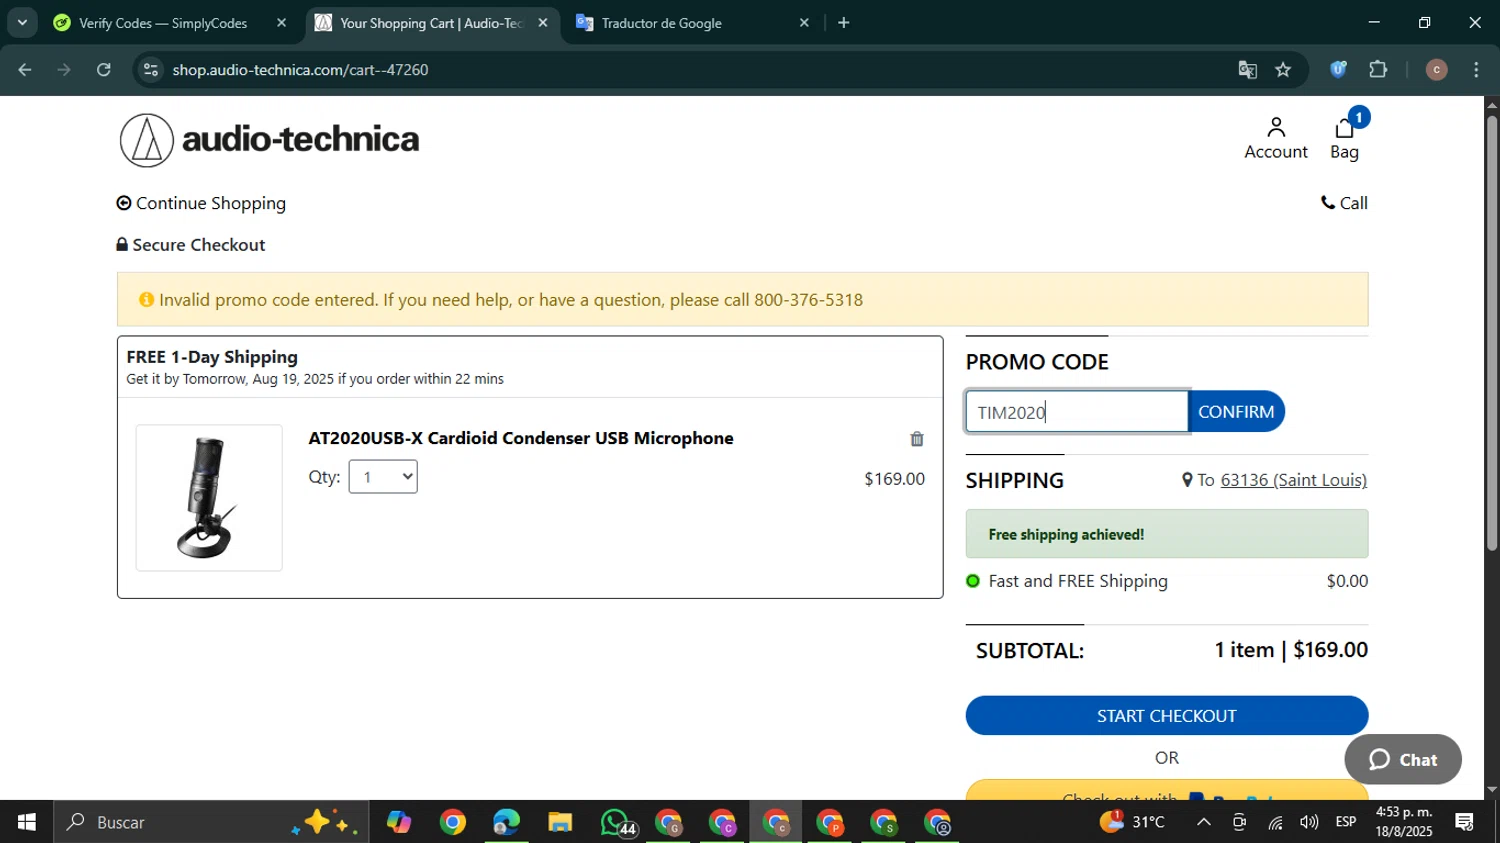Click the Free shipping achieved! banner
1500x843 pixels.
coord(1166,534)
